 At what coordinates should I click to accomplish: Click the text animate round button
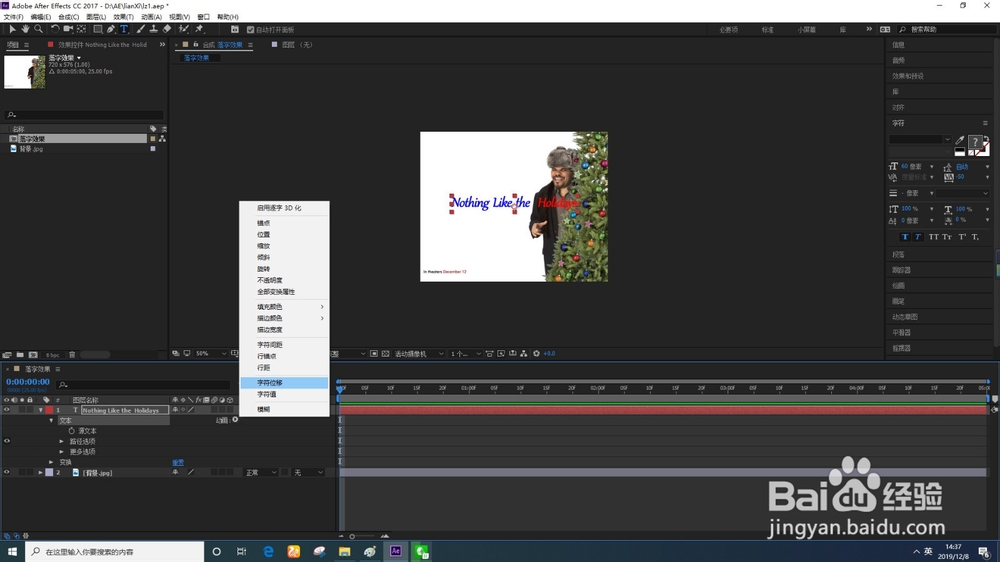[x=235, y=420]
